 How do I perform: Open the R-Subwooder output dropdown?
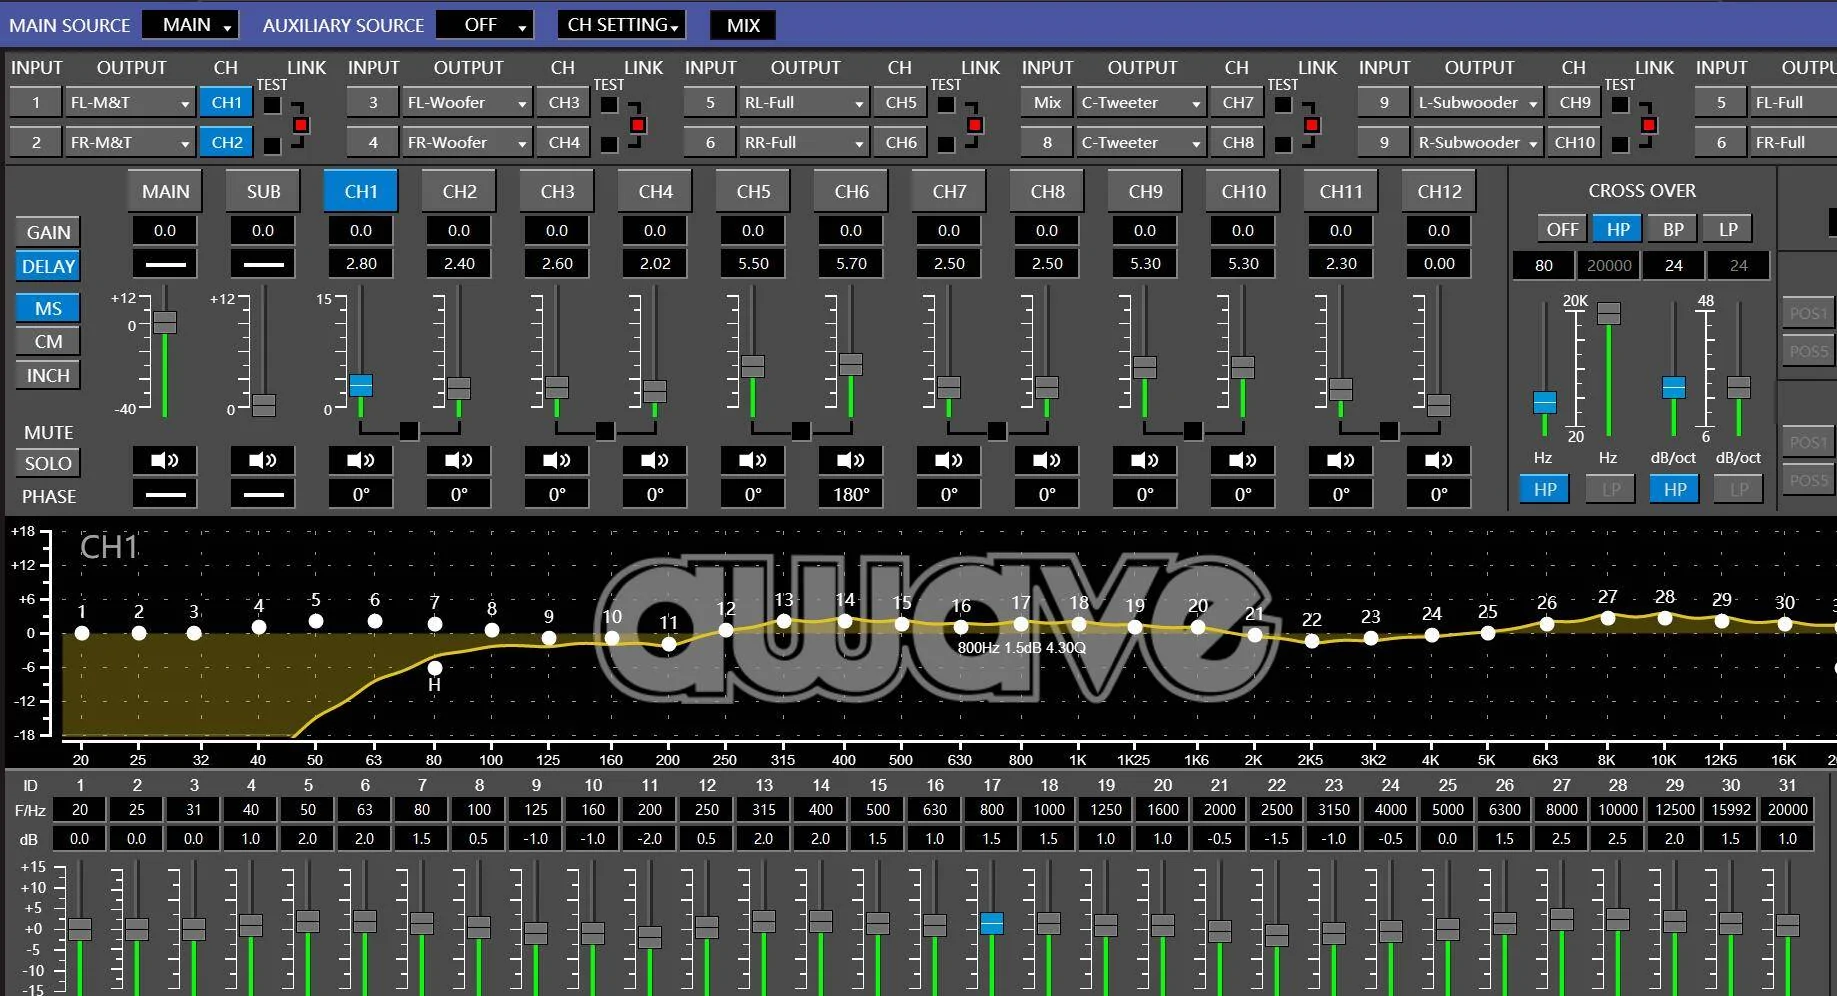tap(1478, 142)
